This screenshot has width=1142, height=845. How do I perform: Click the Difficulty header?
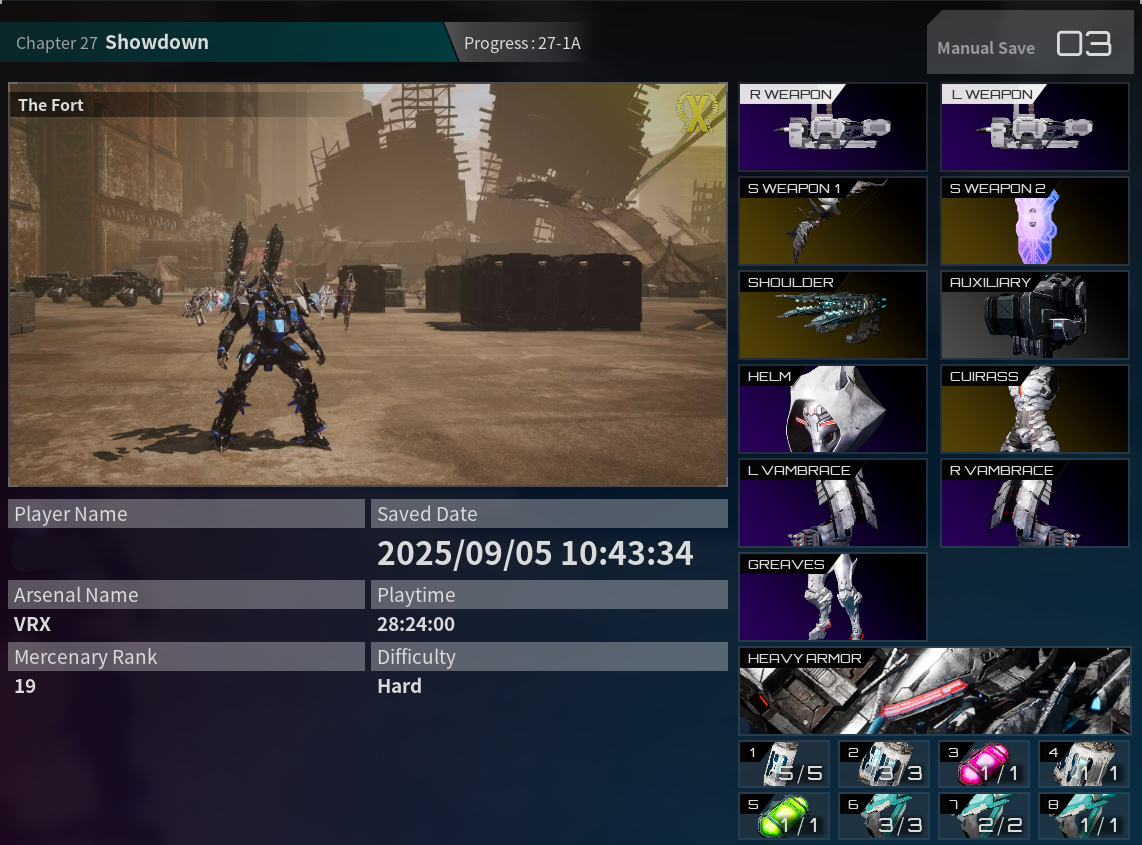(x=549, y=656)
